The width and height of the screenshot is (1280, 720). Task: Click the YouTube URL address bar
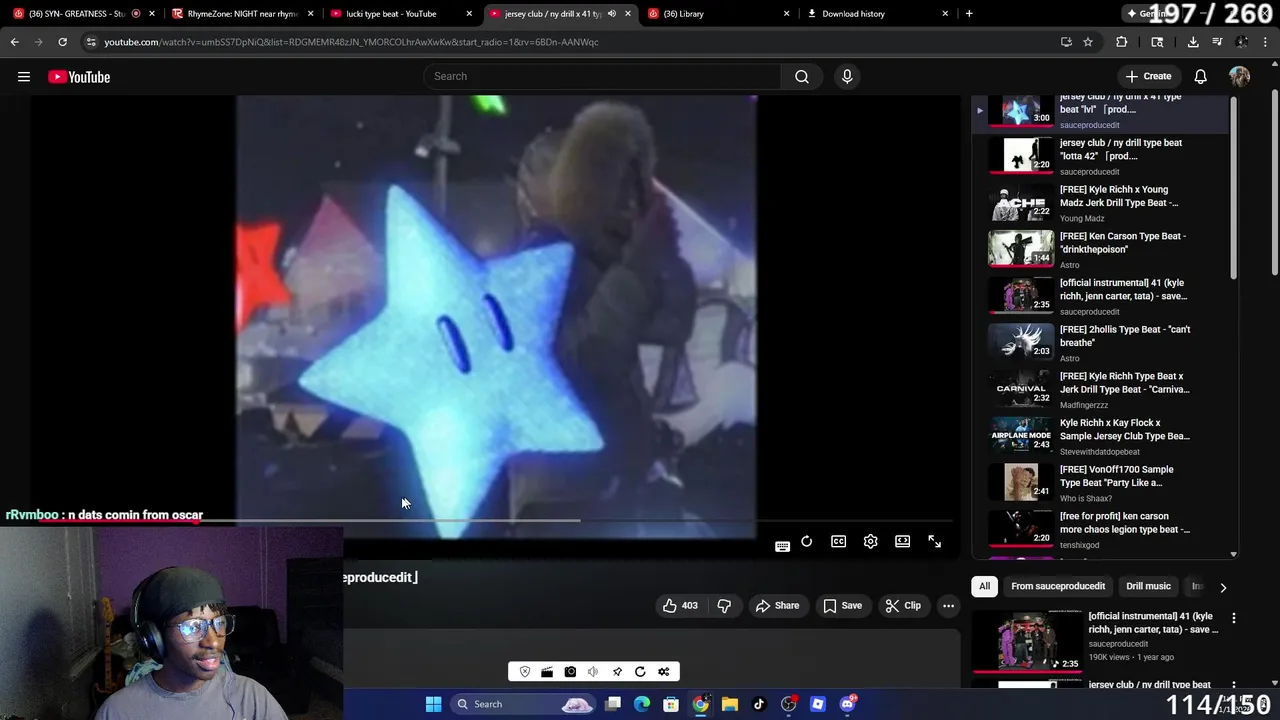[x=570, y=42]
